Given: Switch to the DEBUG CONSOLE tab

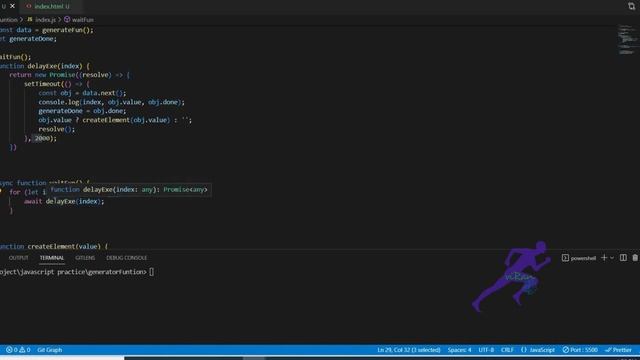Looking at the screenshot, I should [127, 258].
